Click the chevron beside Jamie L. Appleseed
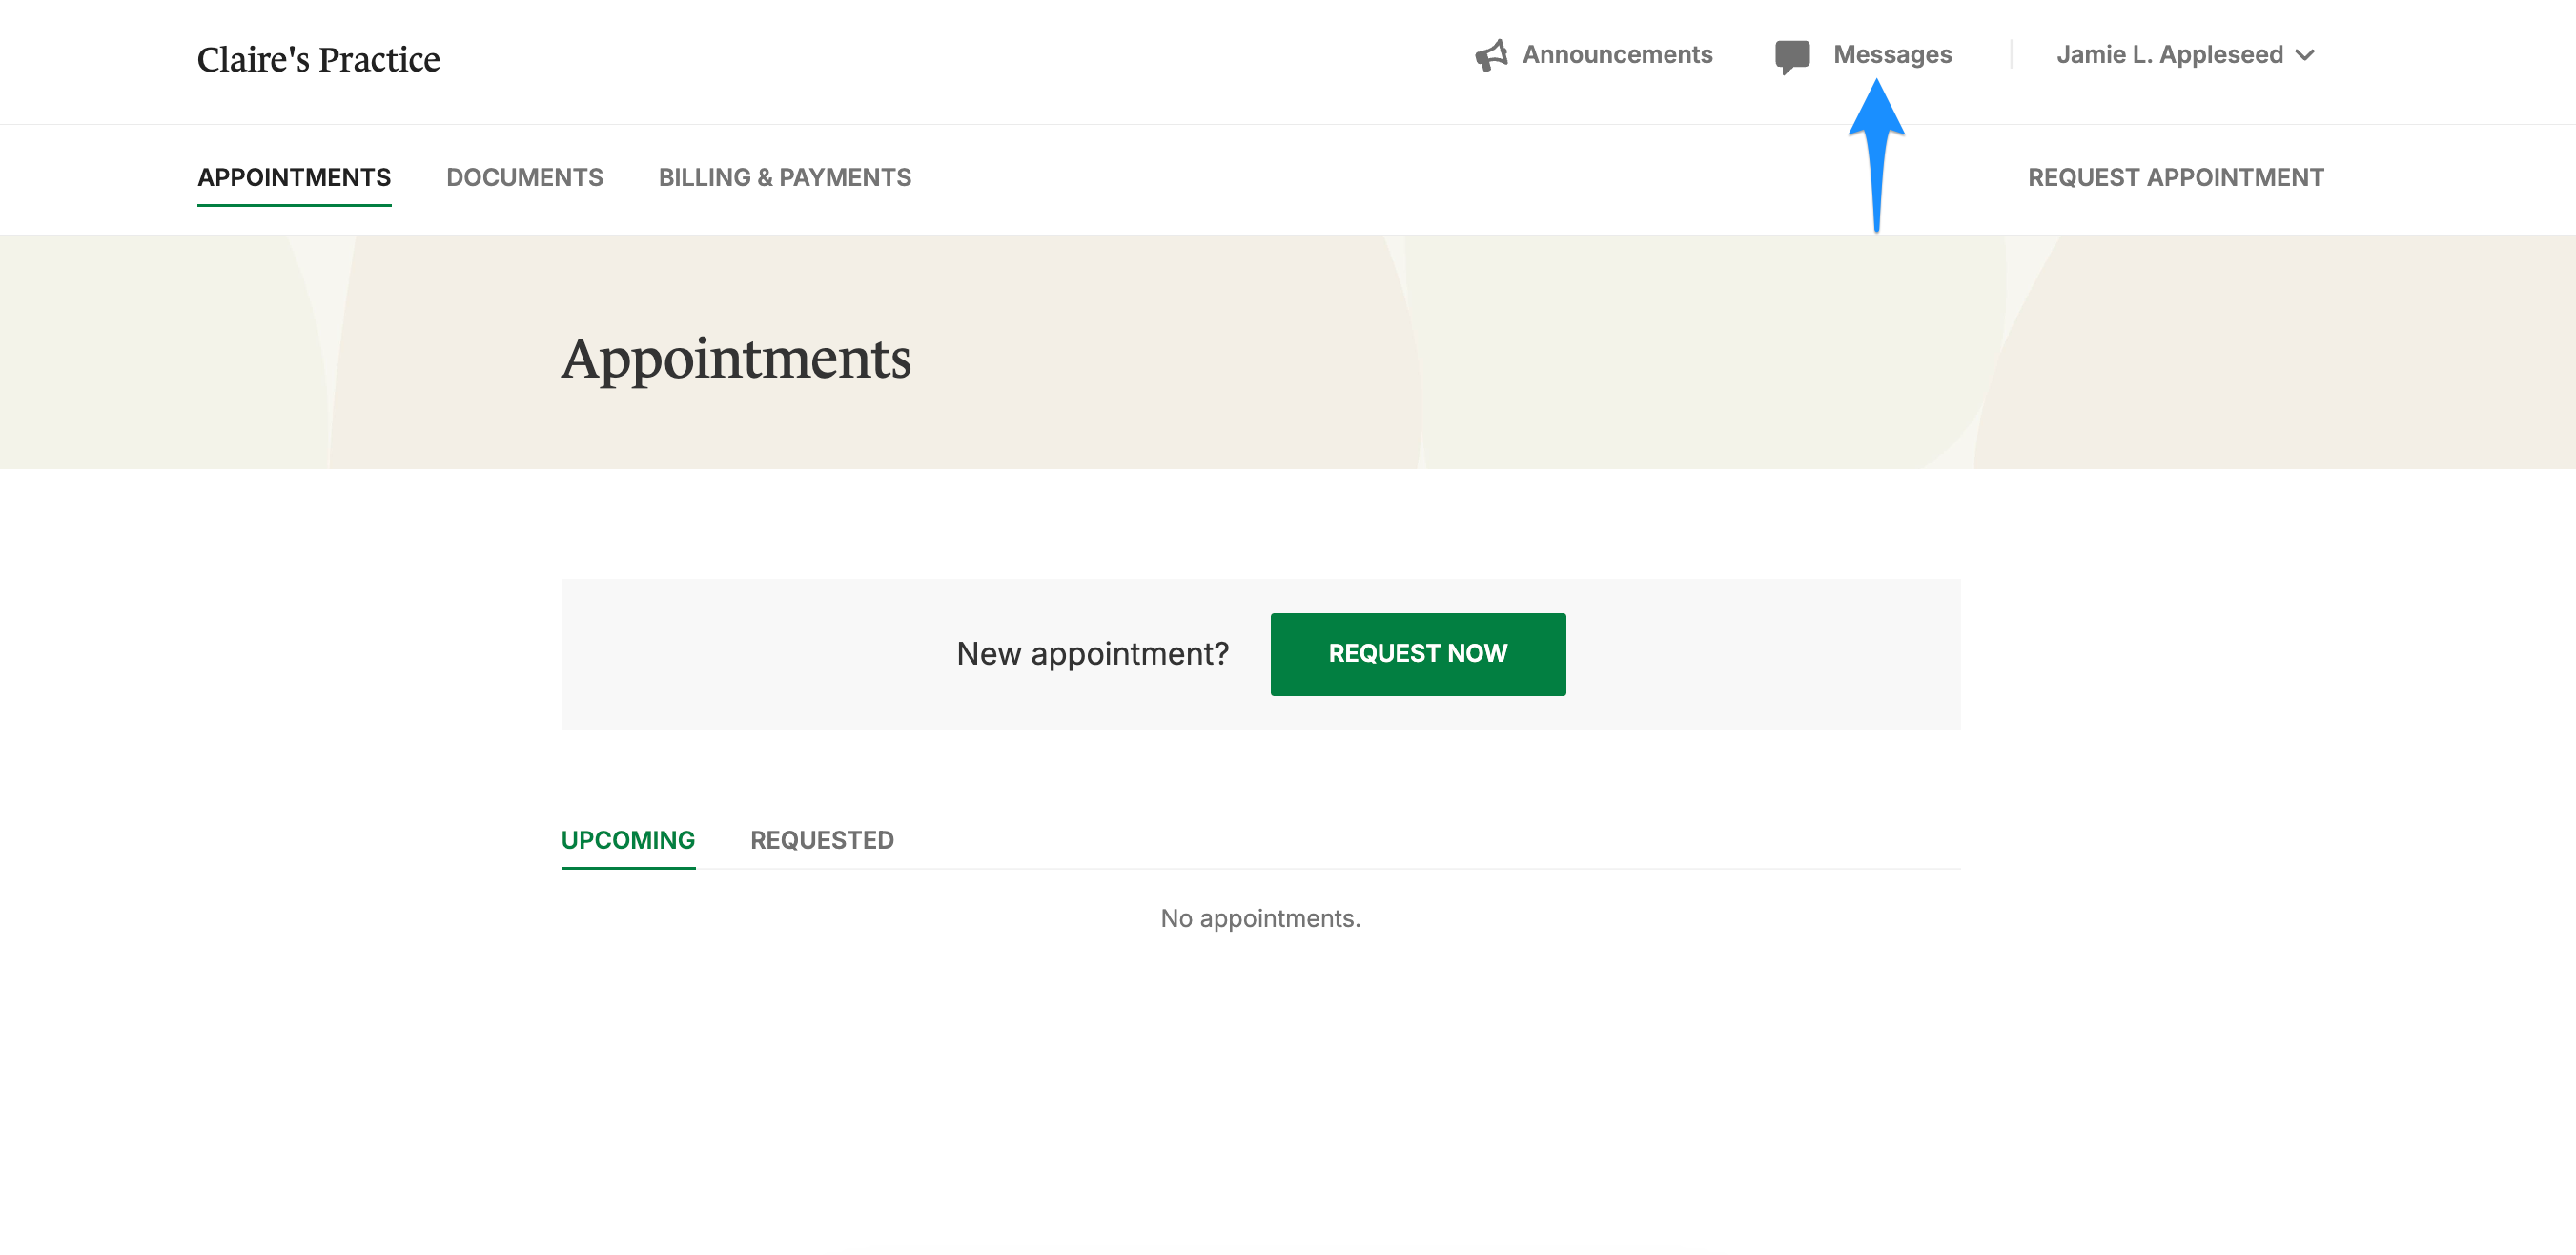 [x=2304, y=55]
